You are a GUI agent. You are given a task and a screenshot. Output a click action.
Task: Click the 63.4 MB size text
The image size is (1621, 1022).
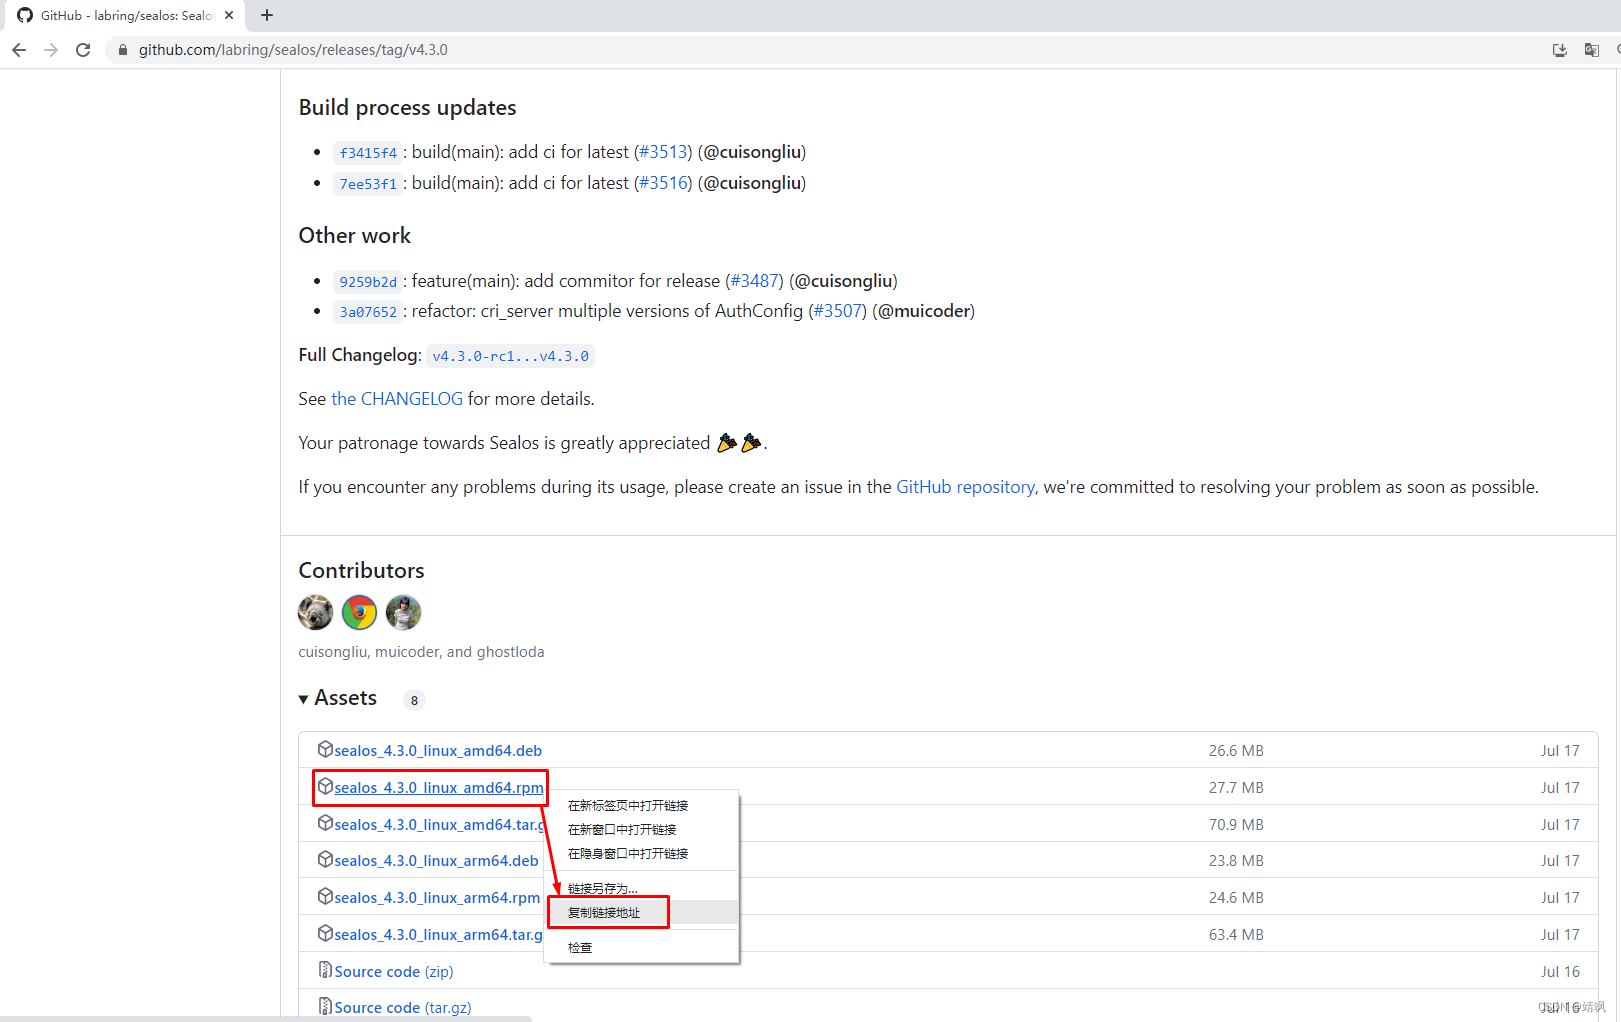(1236, 935)
